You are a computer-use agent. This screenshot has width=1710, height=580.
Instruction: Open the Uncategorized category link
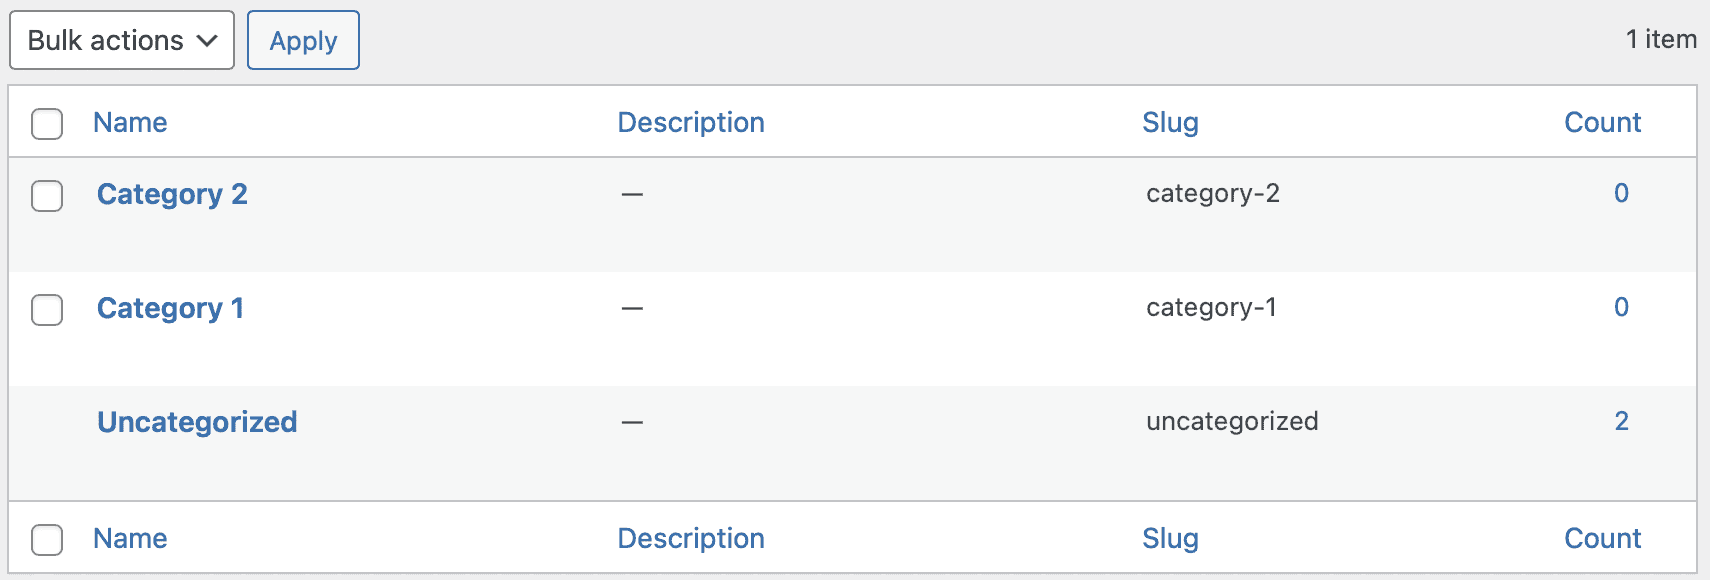197,422
